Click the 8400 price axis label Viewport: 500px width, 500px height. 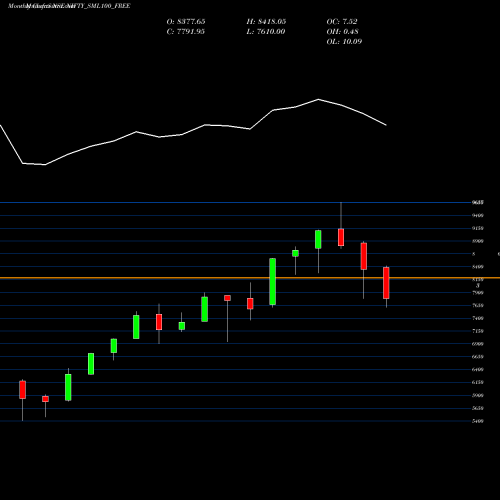478,267
